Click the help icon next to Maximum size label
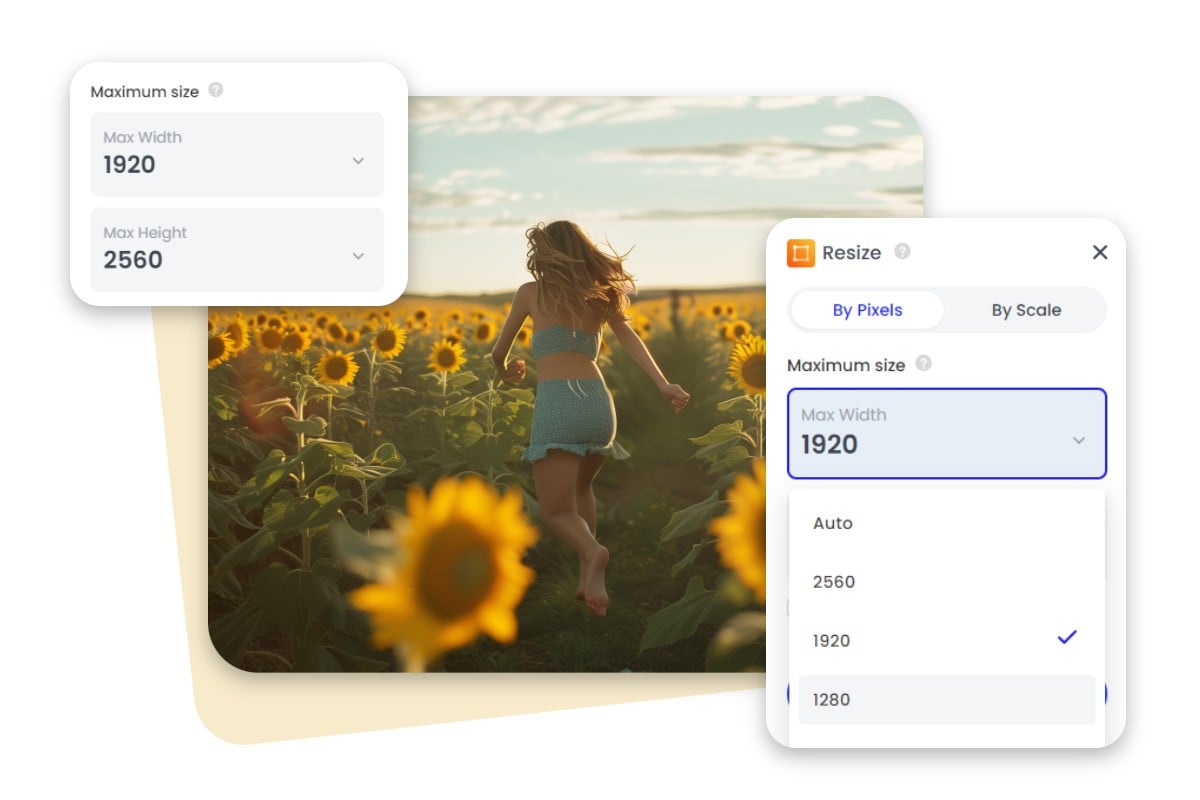 923,365
